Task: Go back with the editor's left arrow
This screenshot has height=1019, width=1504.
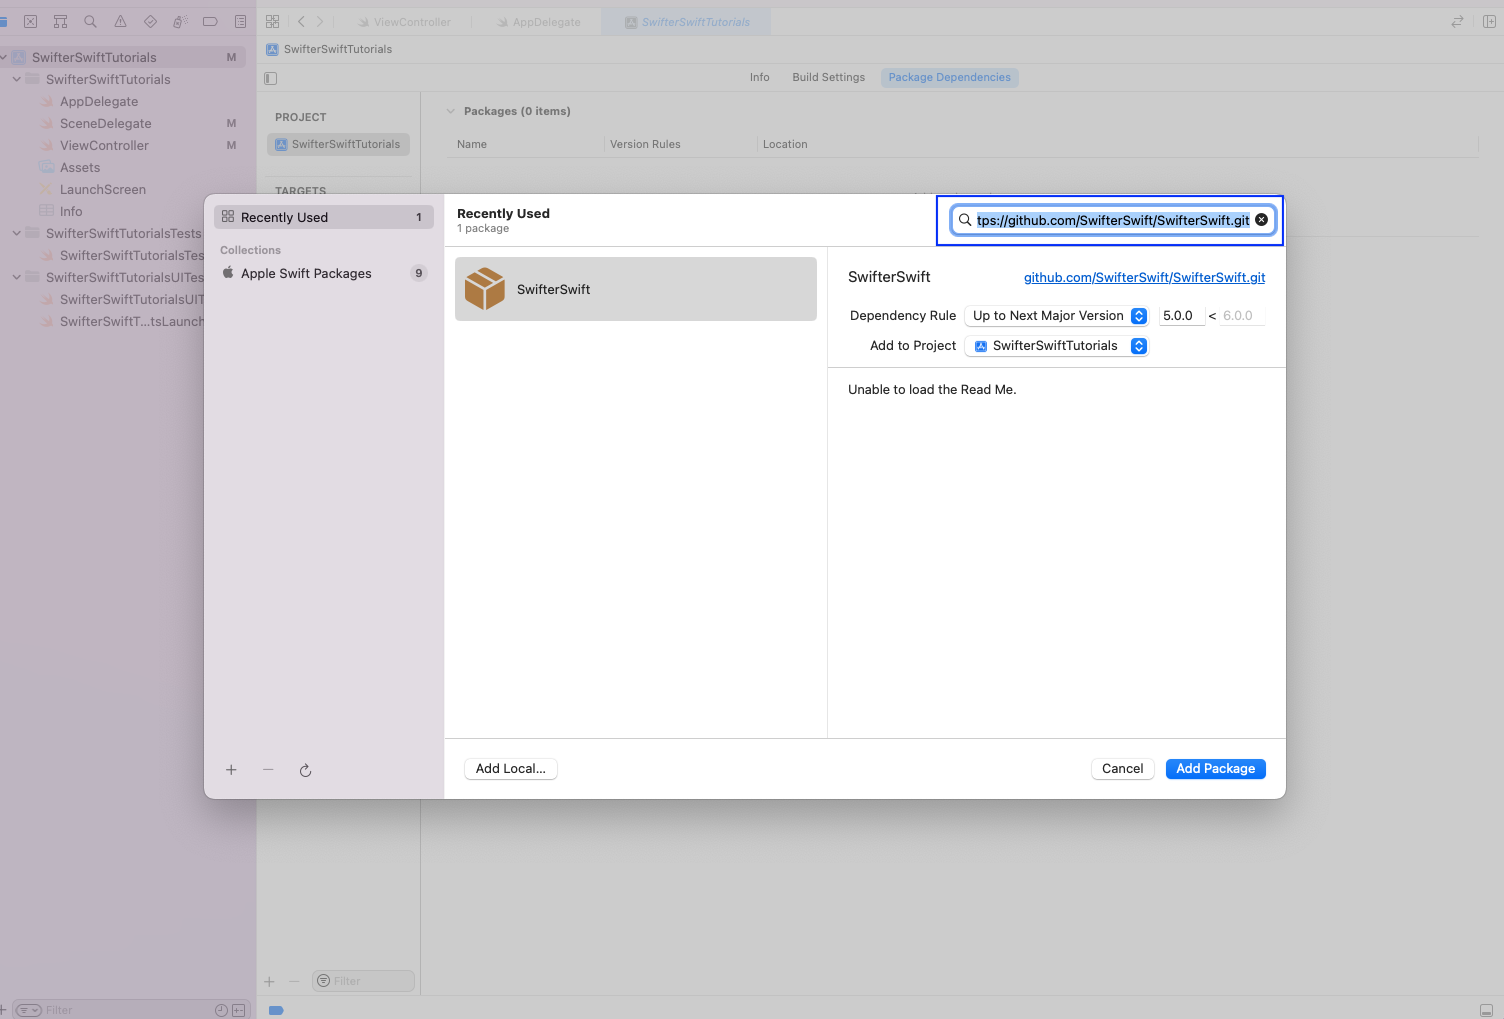Action: (301, 21)
